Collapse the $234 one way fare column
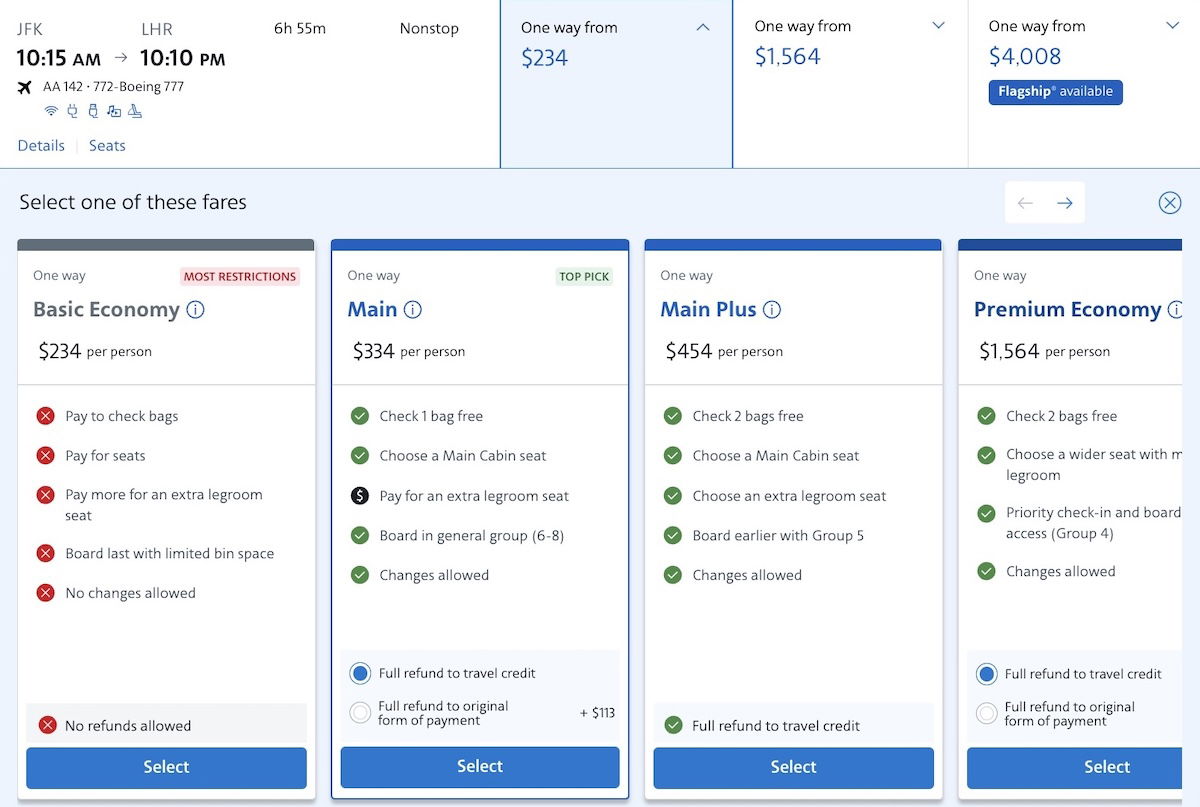The height and width of the screenshot is (807, 1200). (x=703, y=28)
